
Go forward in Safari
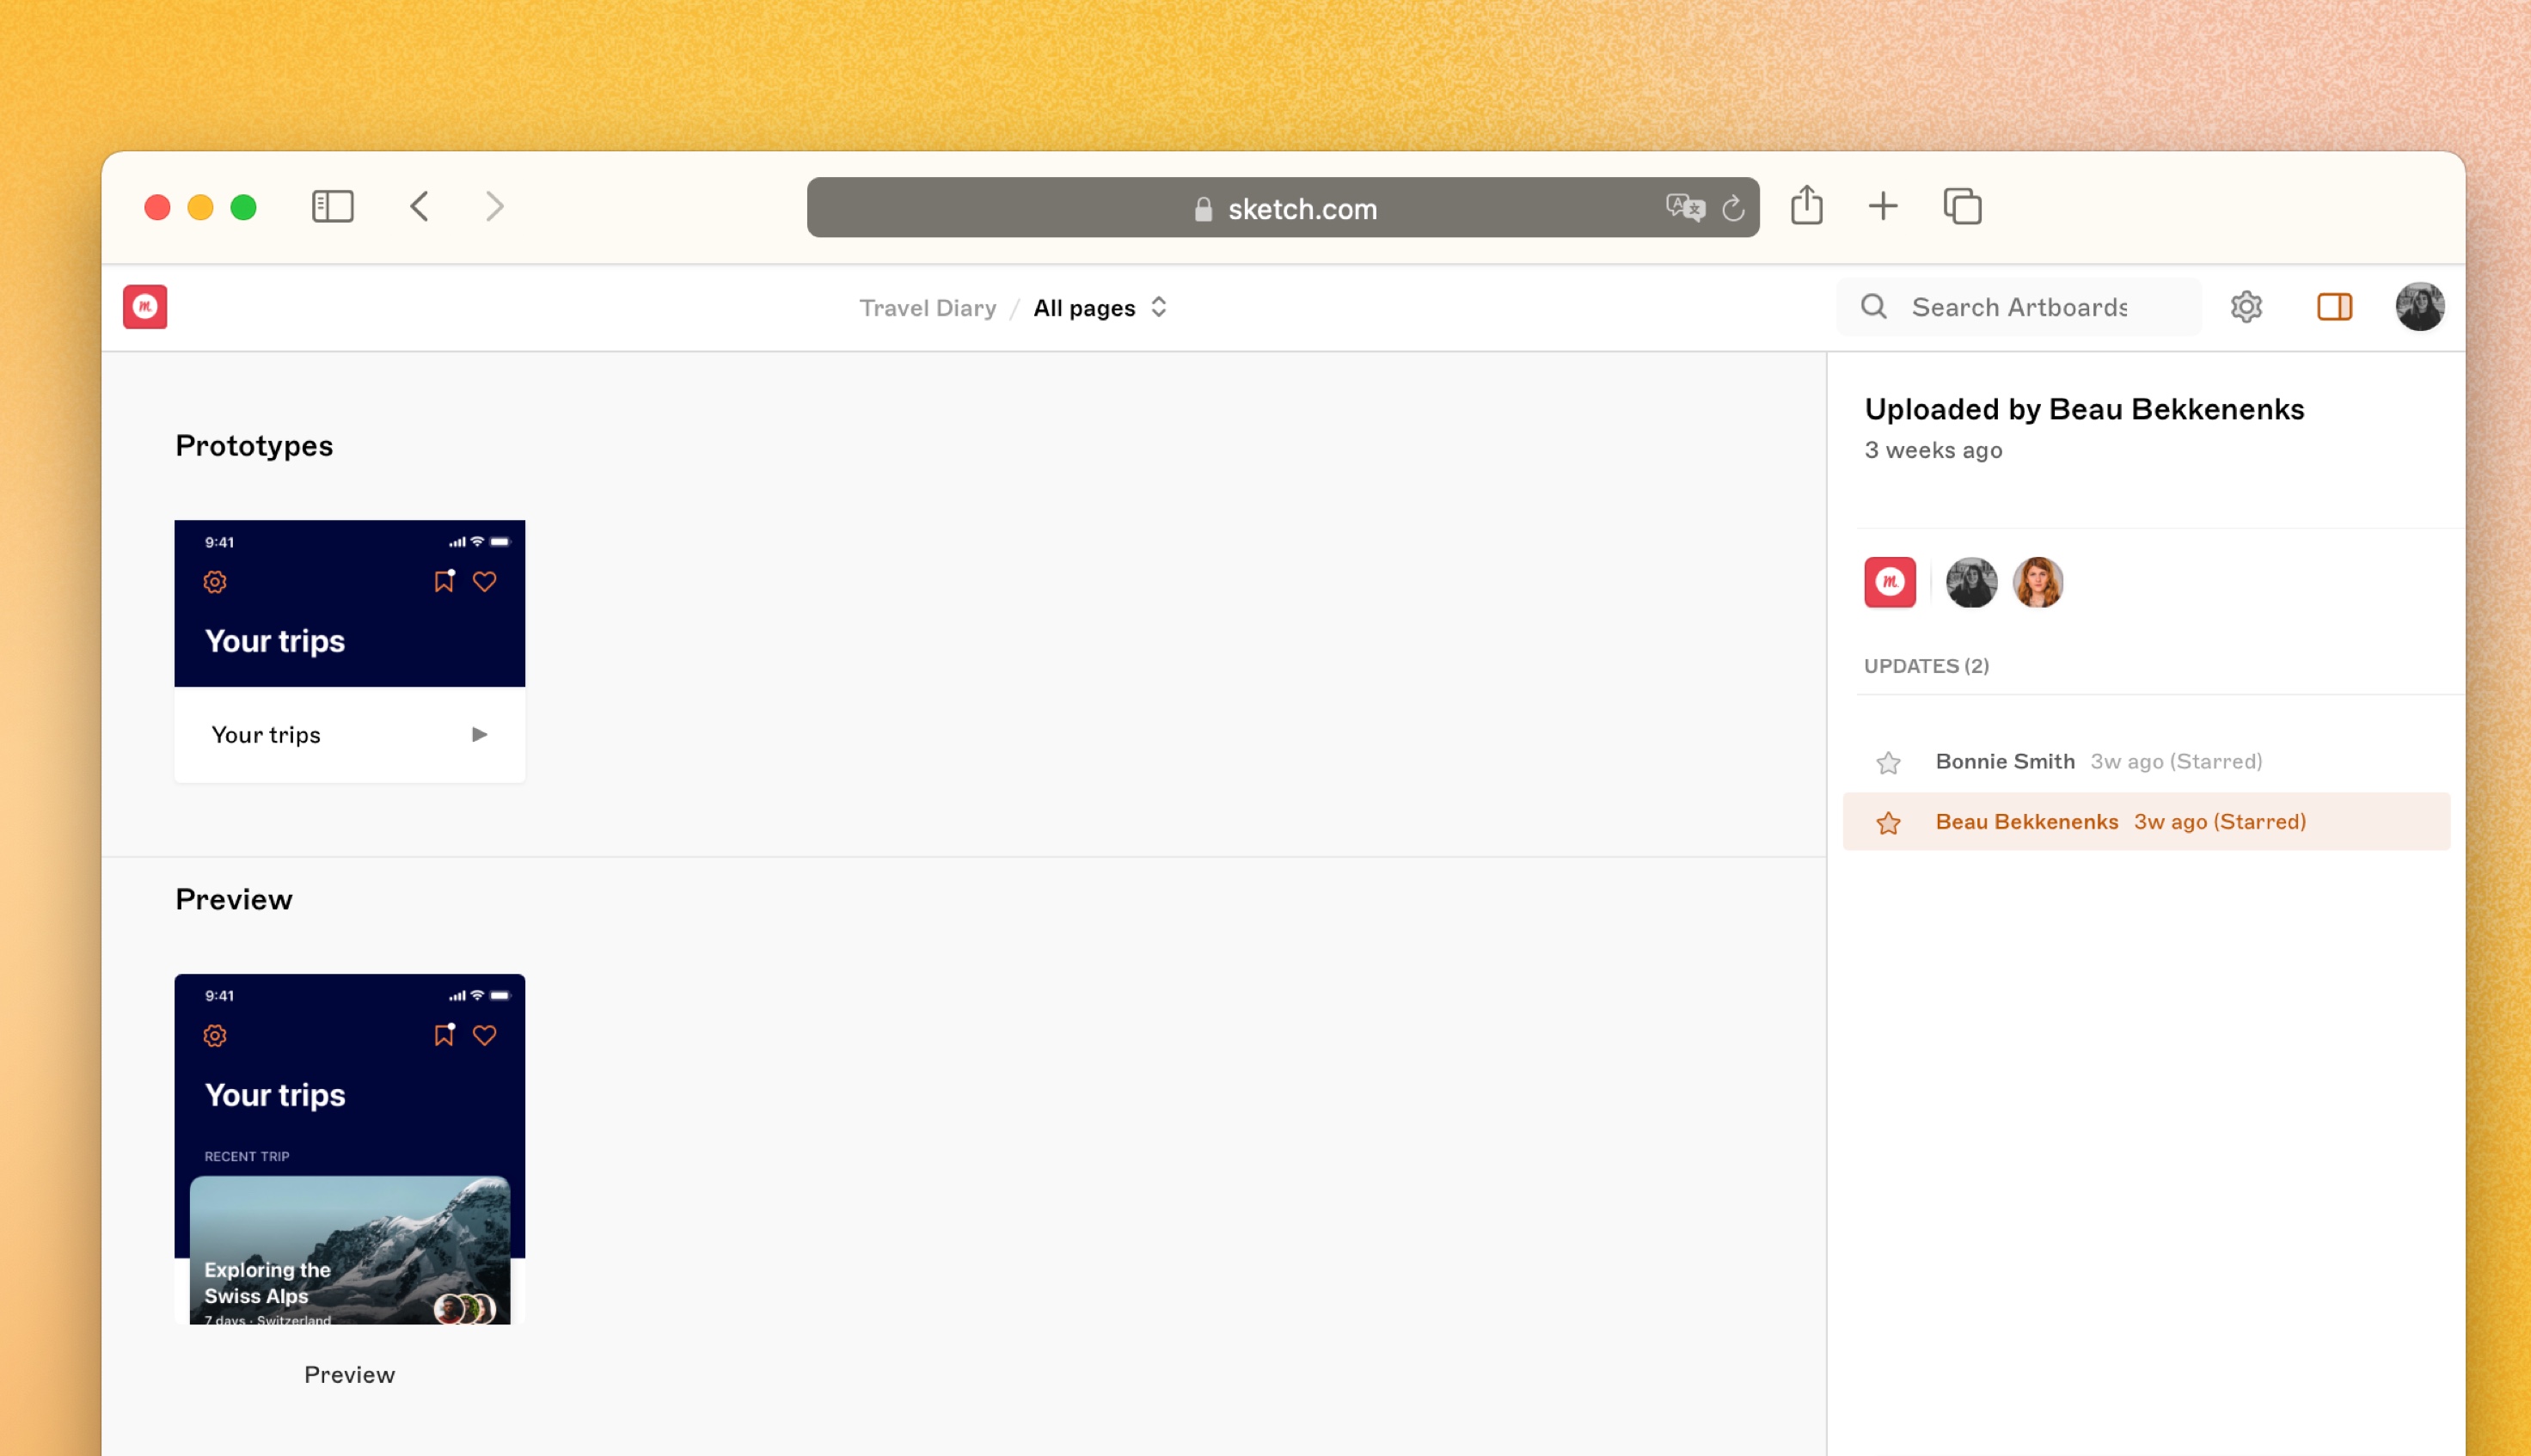pyautogui.click(x=495, y=207)
